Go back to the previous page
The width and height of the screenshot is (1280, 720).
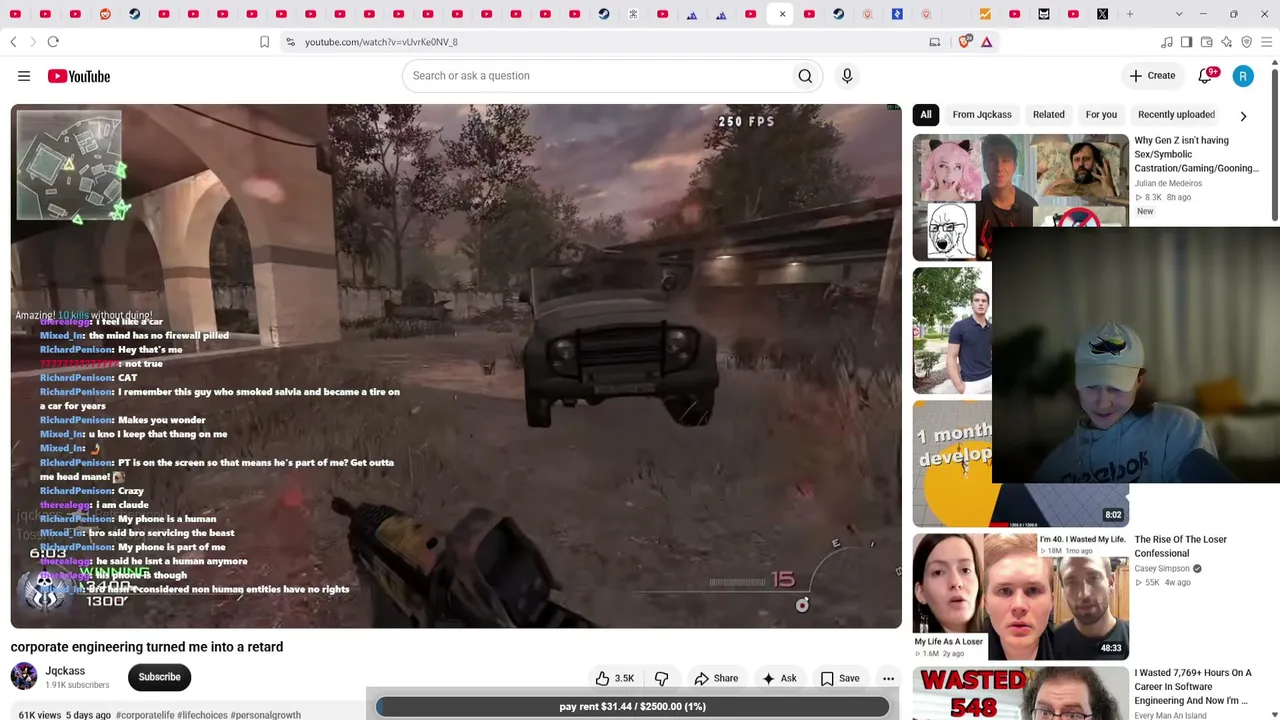click(x=13, y=42)
